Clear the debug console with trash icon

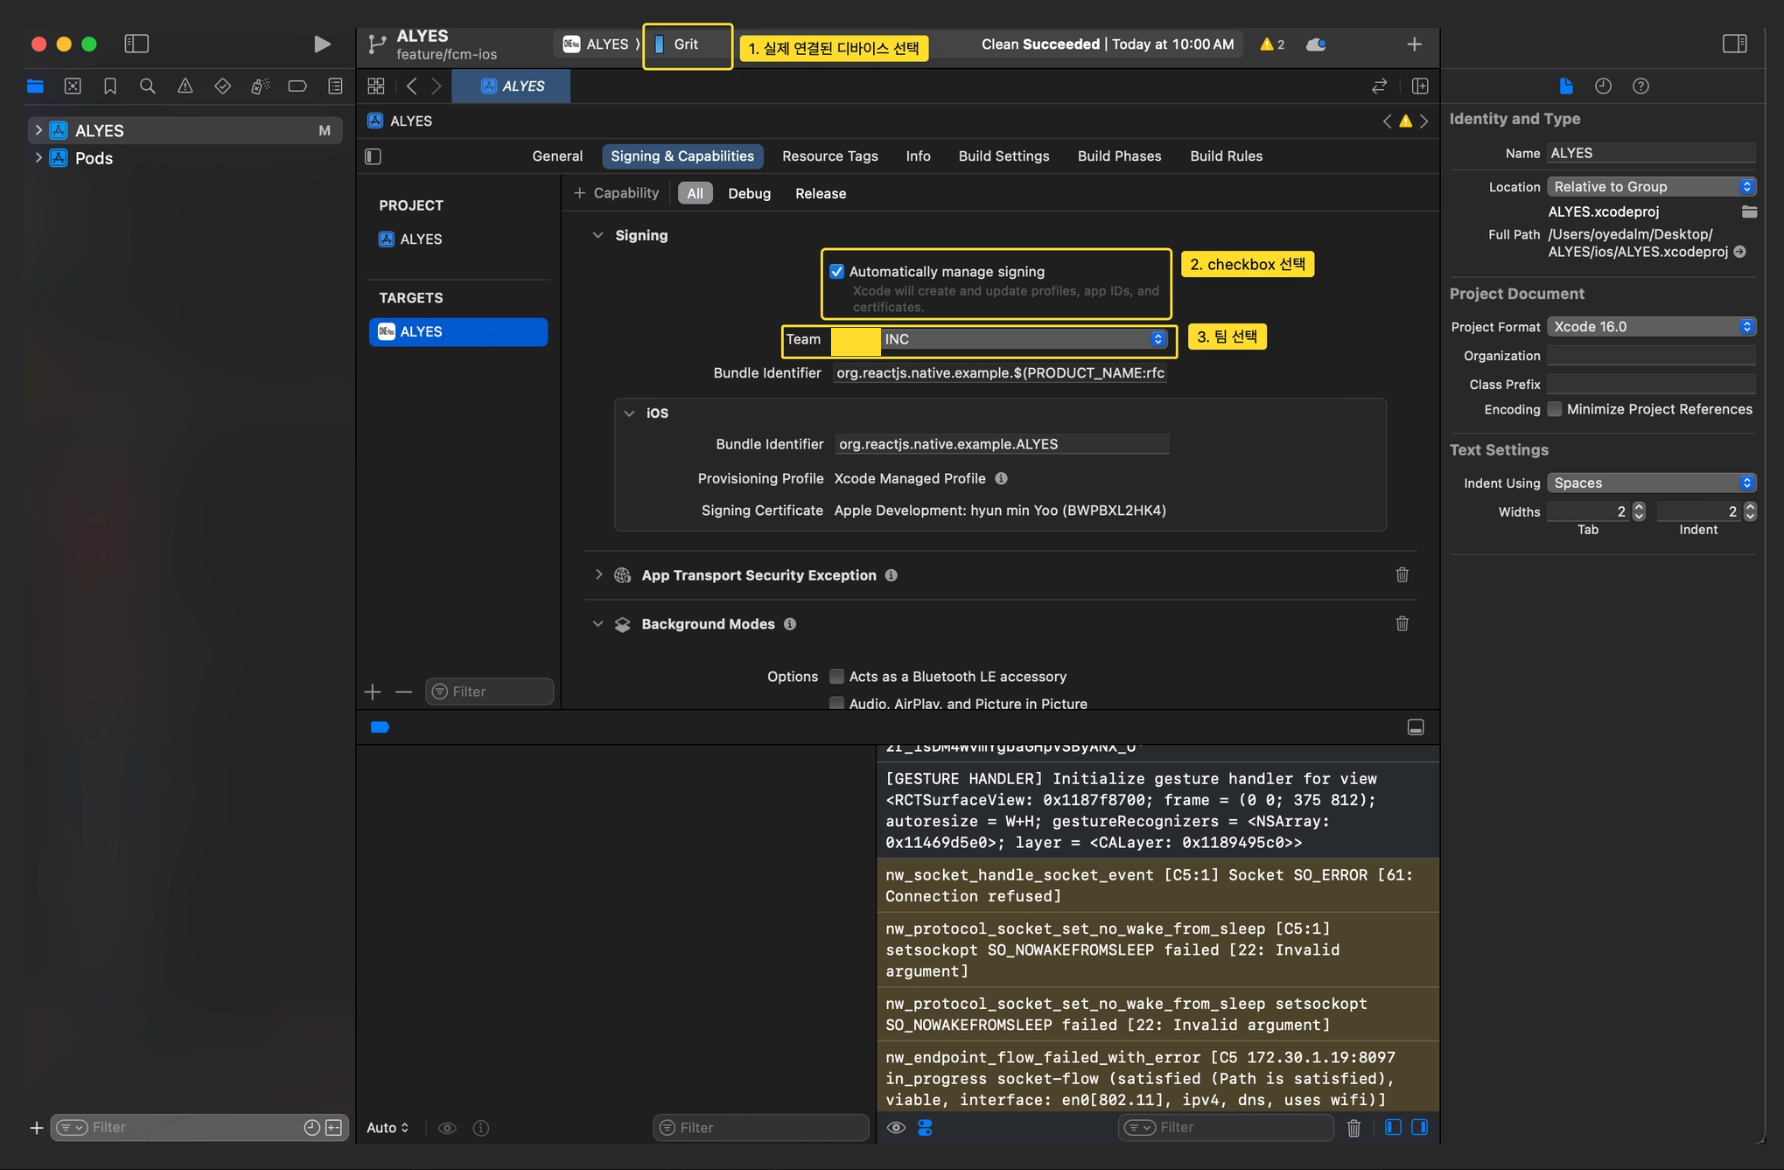(1354, 1128)
